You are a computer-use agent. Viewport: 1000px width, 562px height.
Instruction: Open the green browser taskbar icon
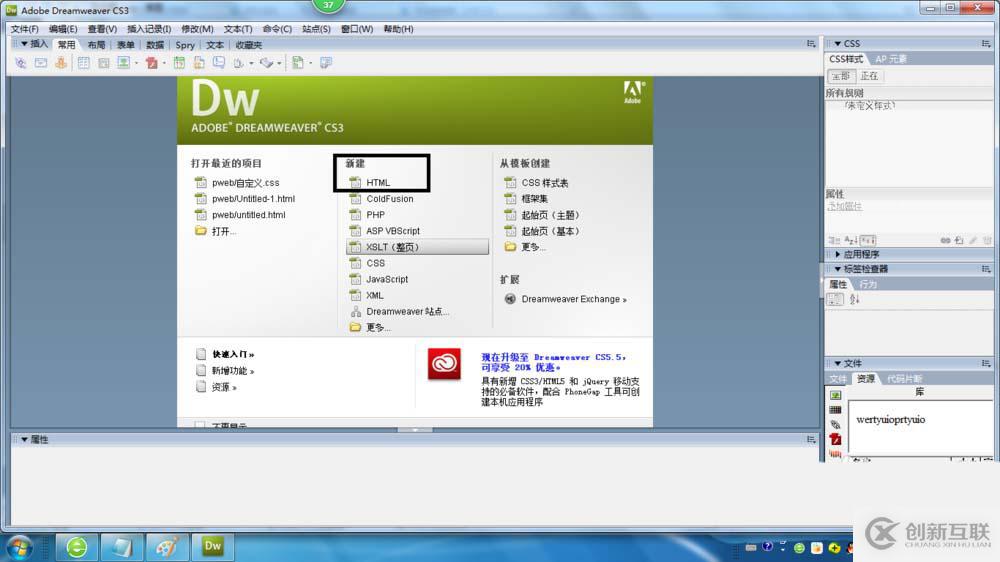point(77,547)
